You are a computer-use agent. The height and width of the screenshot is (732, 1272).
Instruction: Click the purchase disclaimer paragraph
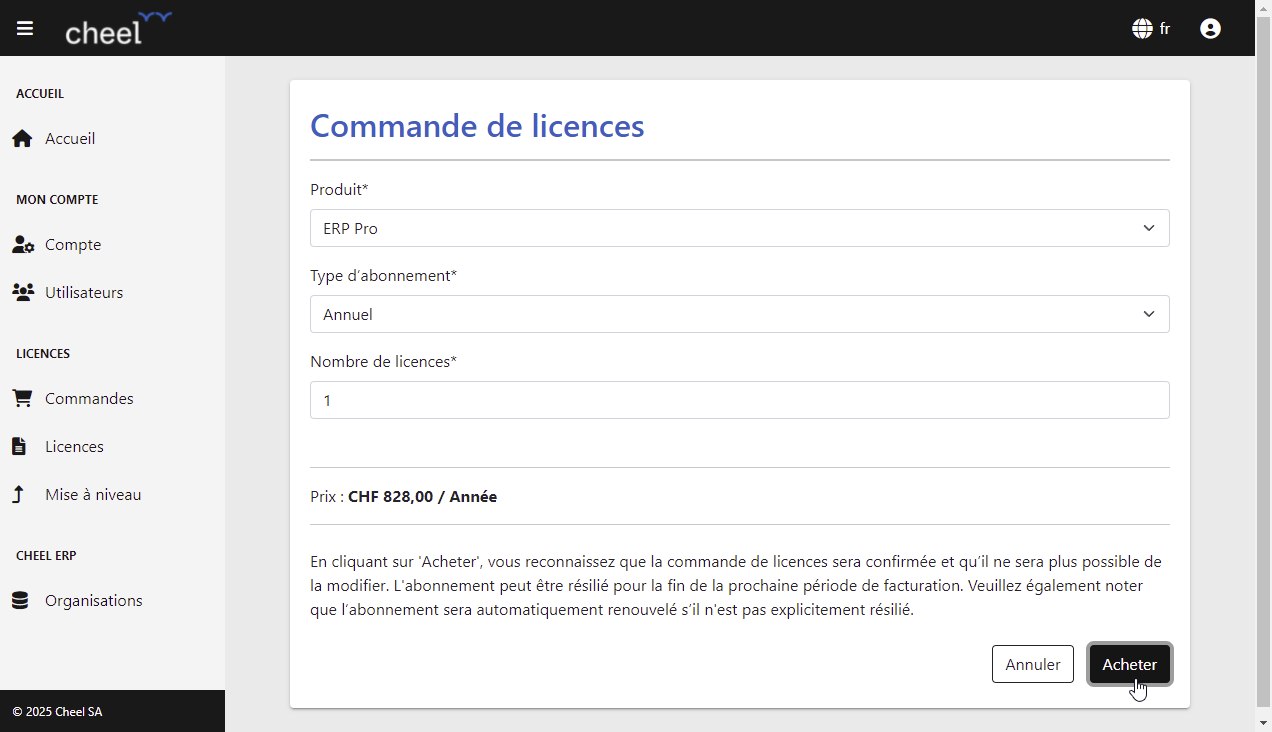(x=736, y=585)
